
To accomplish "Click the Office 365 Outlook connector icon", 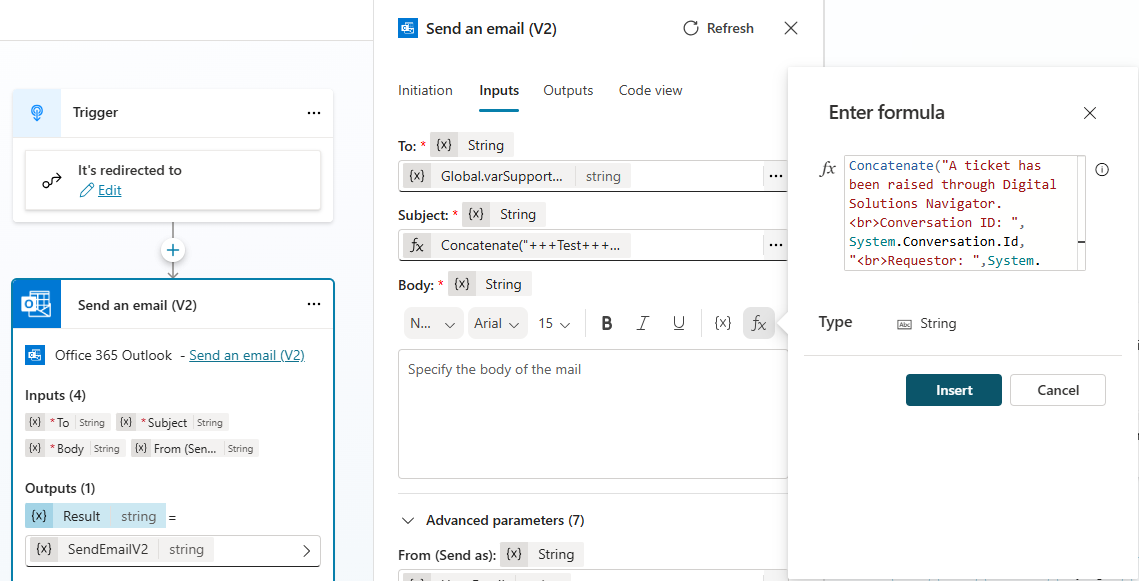I will [x=36, y=355].
